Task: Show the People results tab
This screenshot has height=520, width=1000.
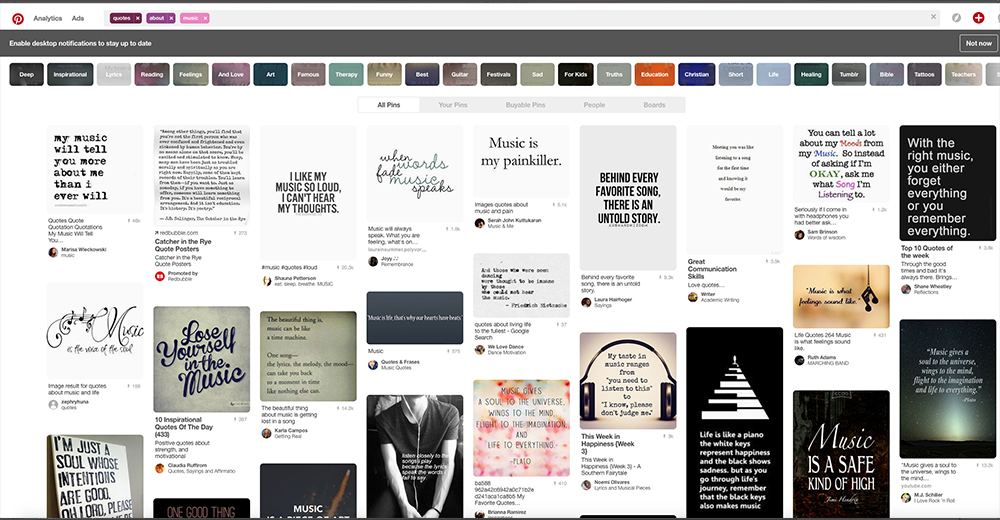Action: pyautogui.click(x=594, y=105)
